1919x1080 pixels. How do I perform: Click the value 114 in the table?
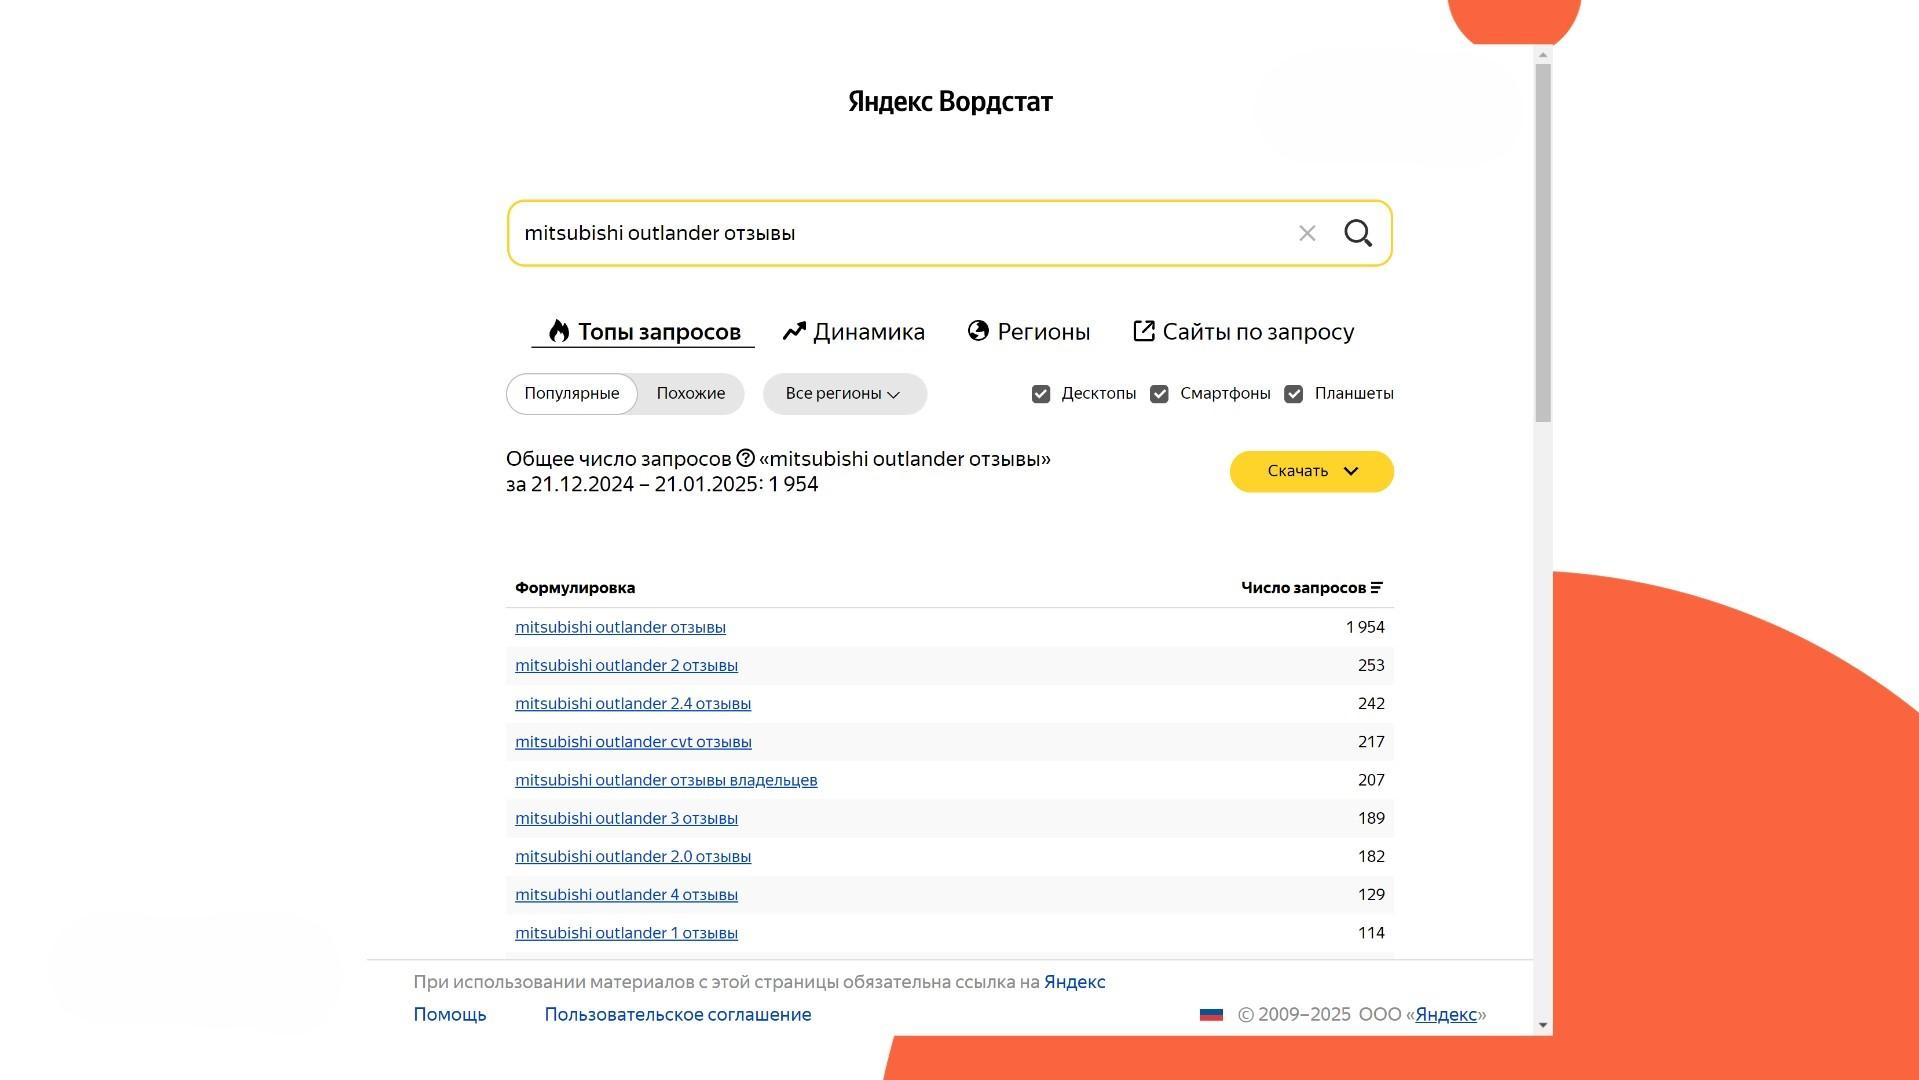click(x=1371, y=933)
